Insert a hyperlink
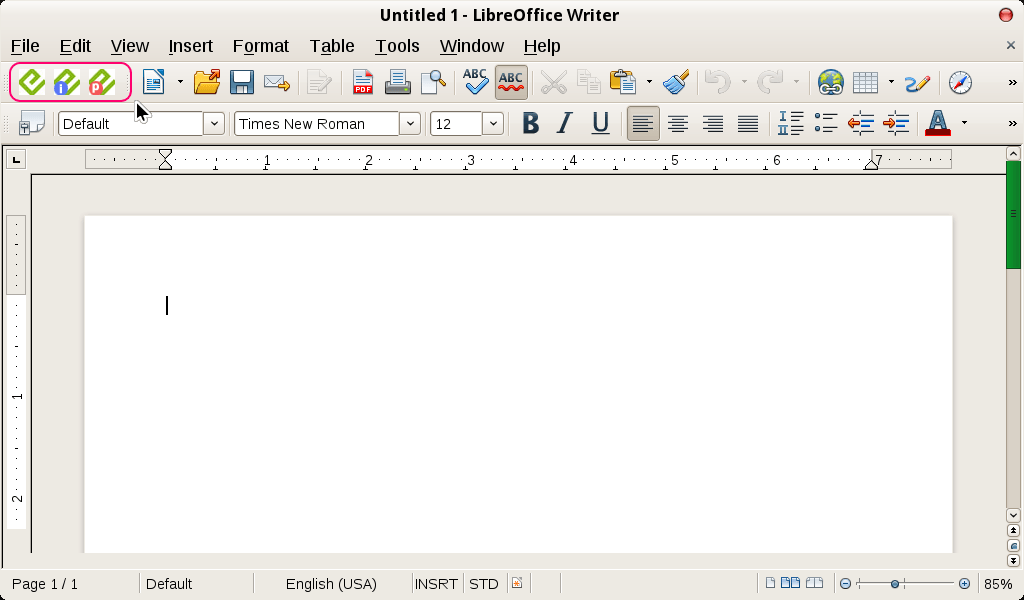The height and width of the screenshot is (600, 1024). coord(830,82)
